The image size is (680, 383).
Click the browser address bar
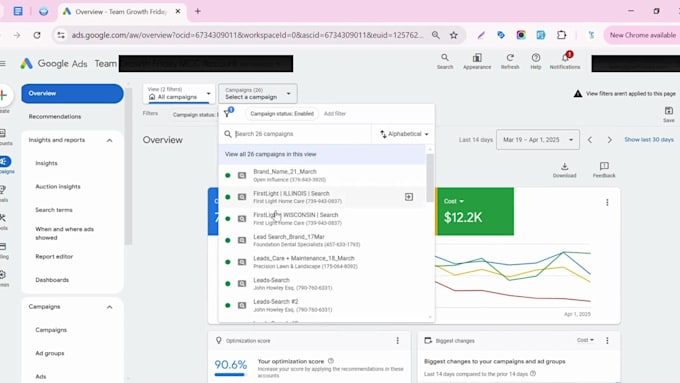tap(247, 35)
